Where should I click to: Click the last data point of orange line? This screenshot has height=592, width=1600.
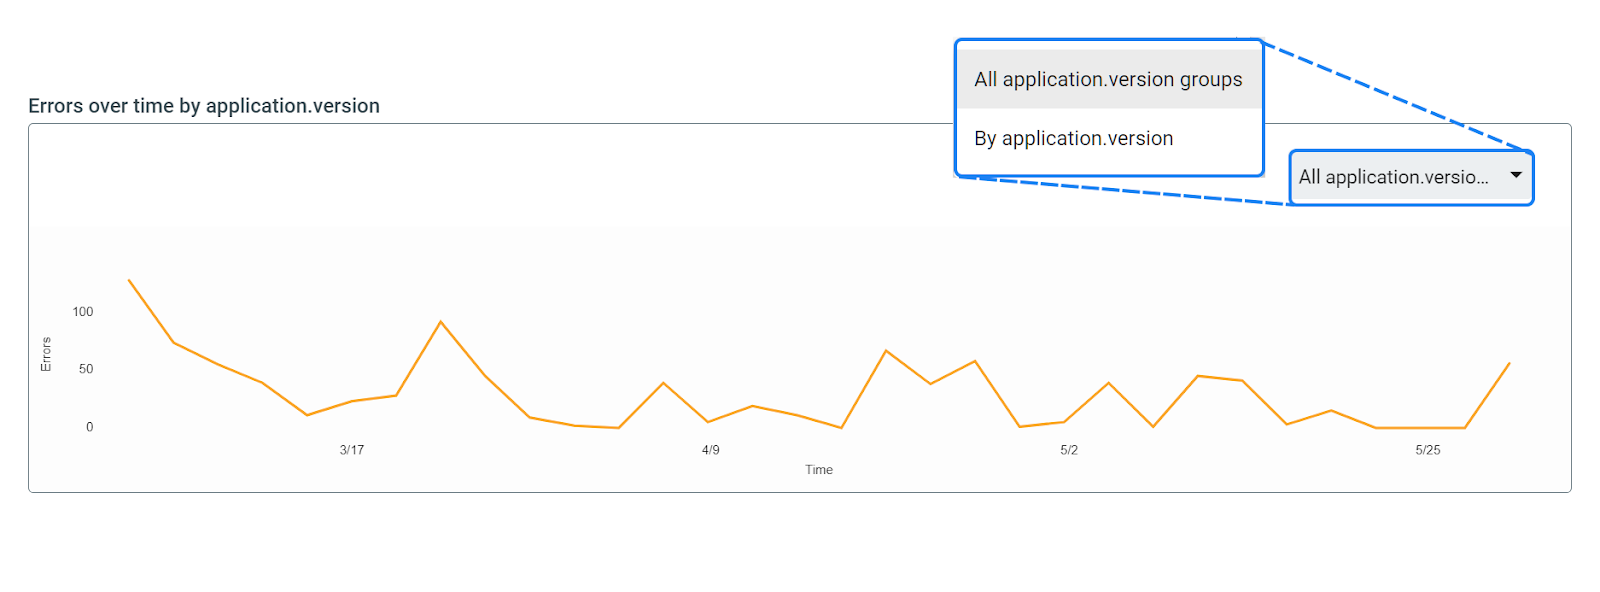point(1509,363)
